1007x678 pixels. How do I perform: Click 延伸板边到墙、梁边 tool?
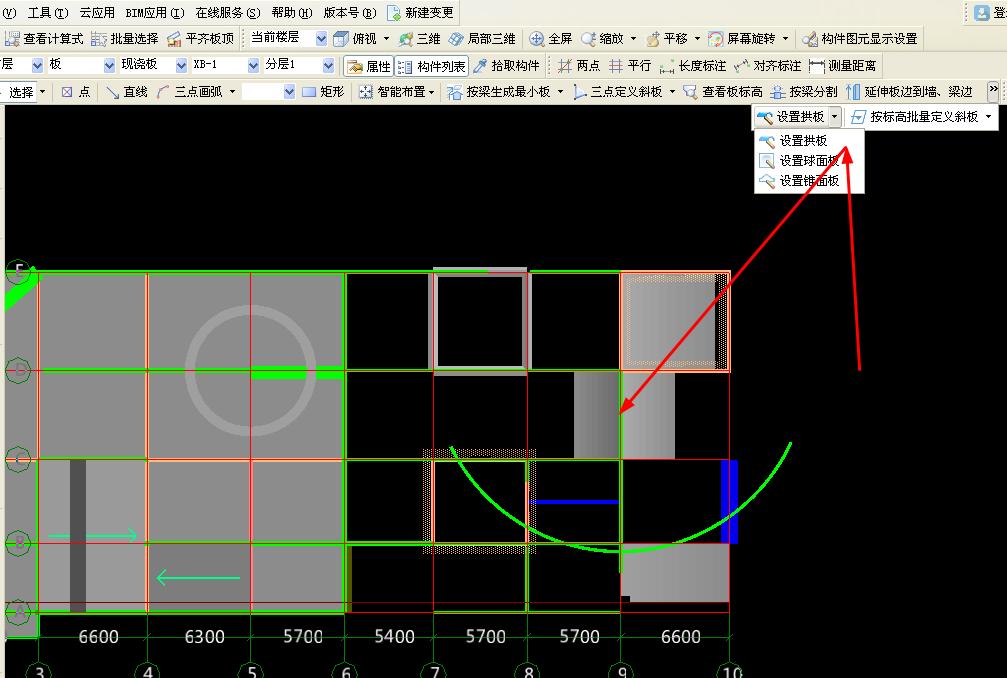tap(909, 92)
